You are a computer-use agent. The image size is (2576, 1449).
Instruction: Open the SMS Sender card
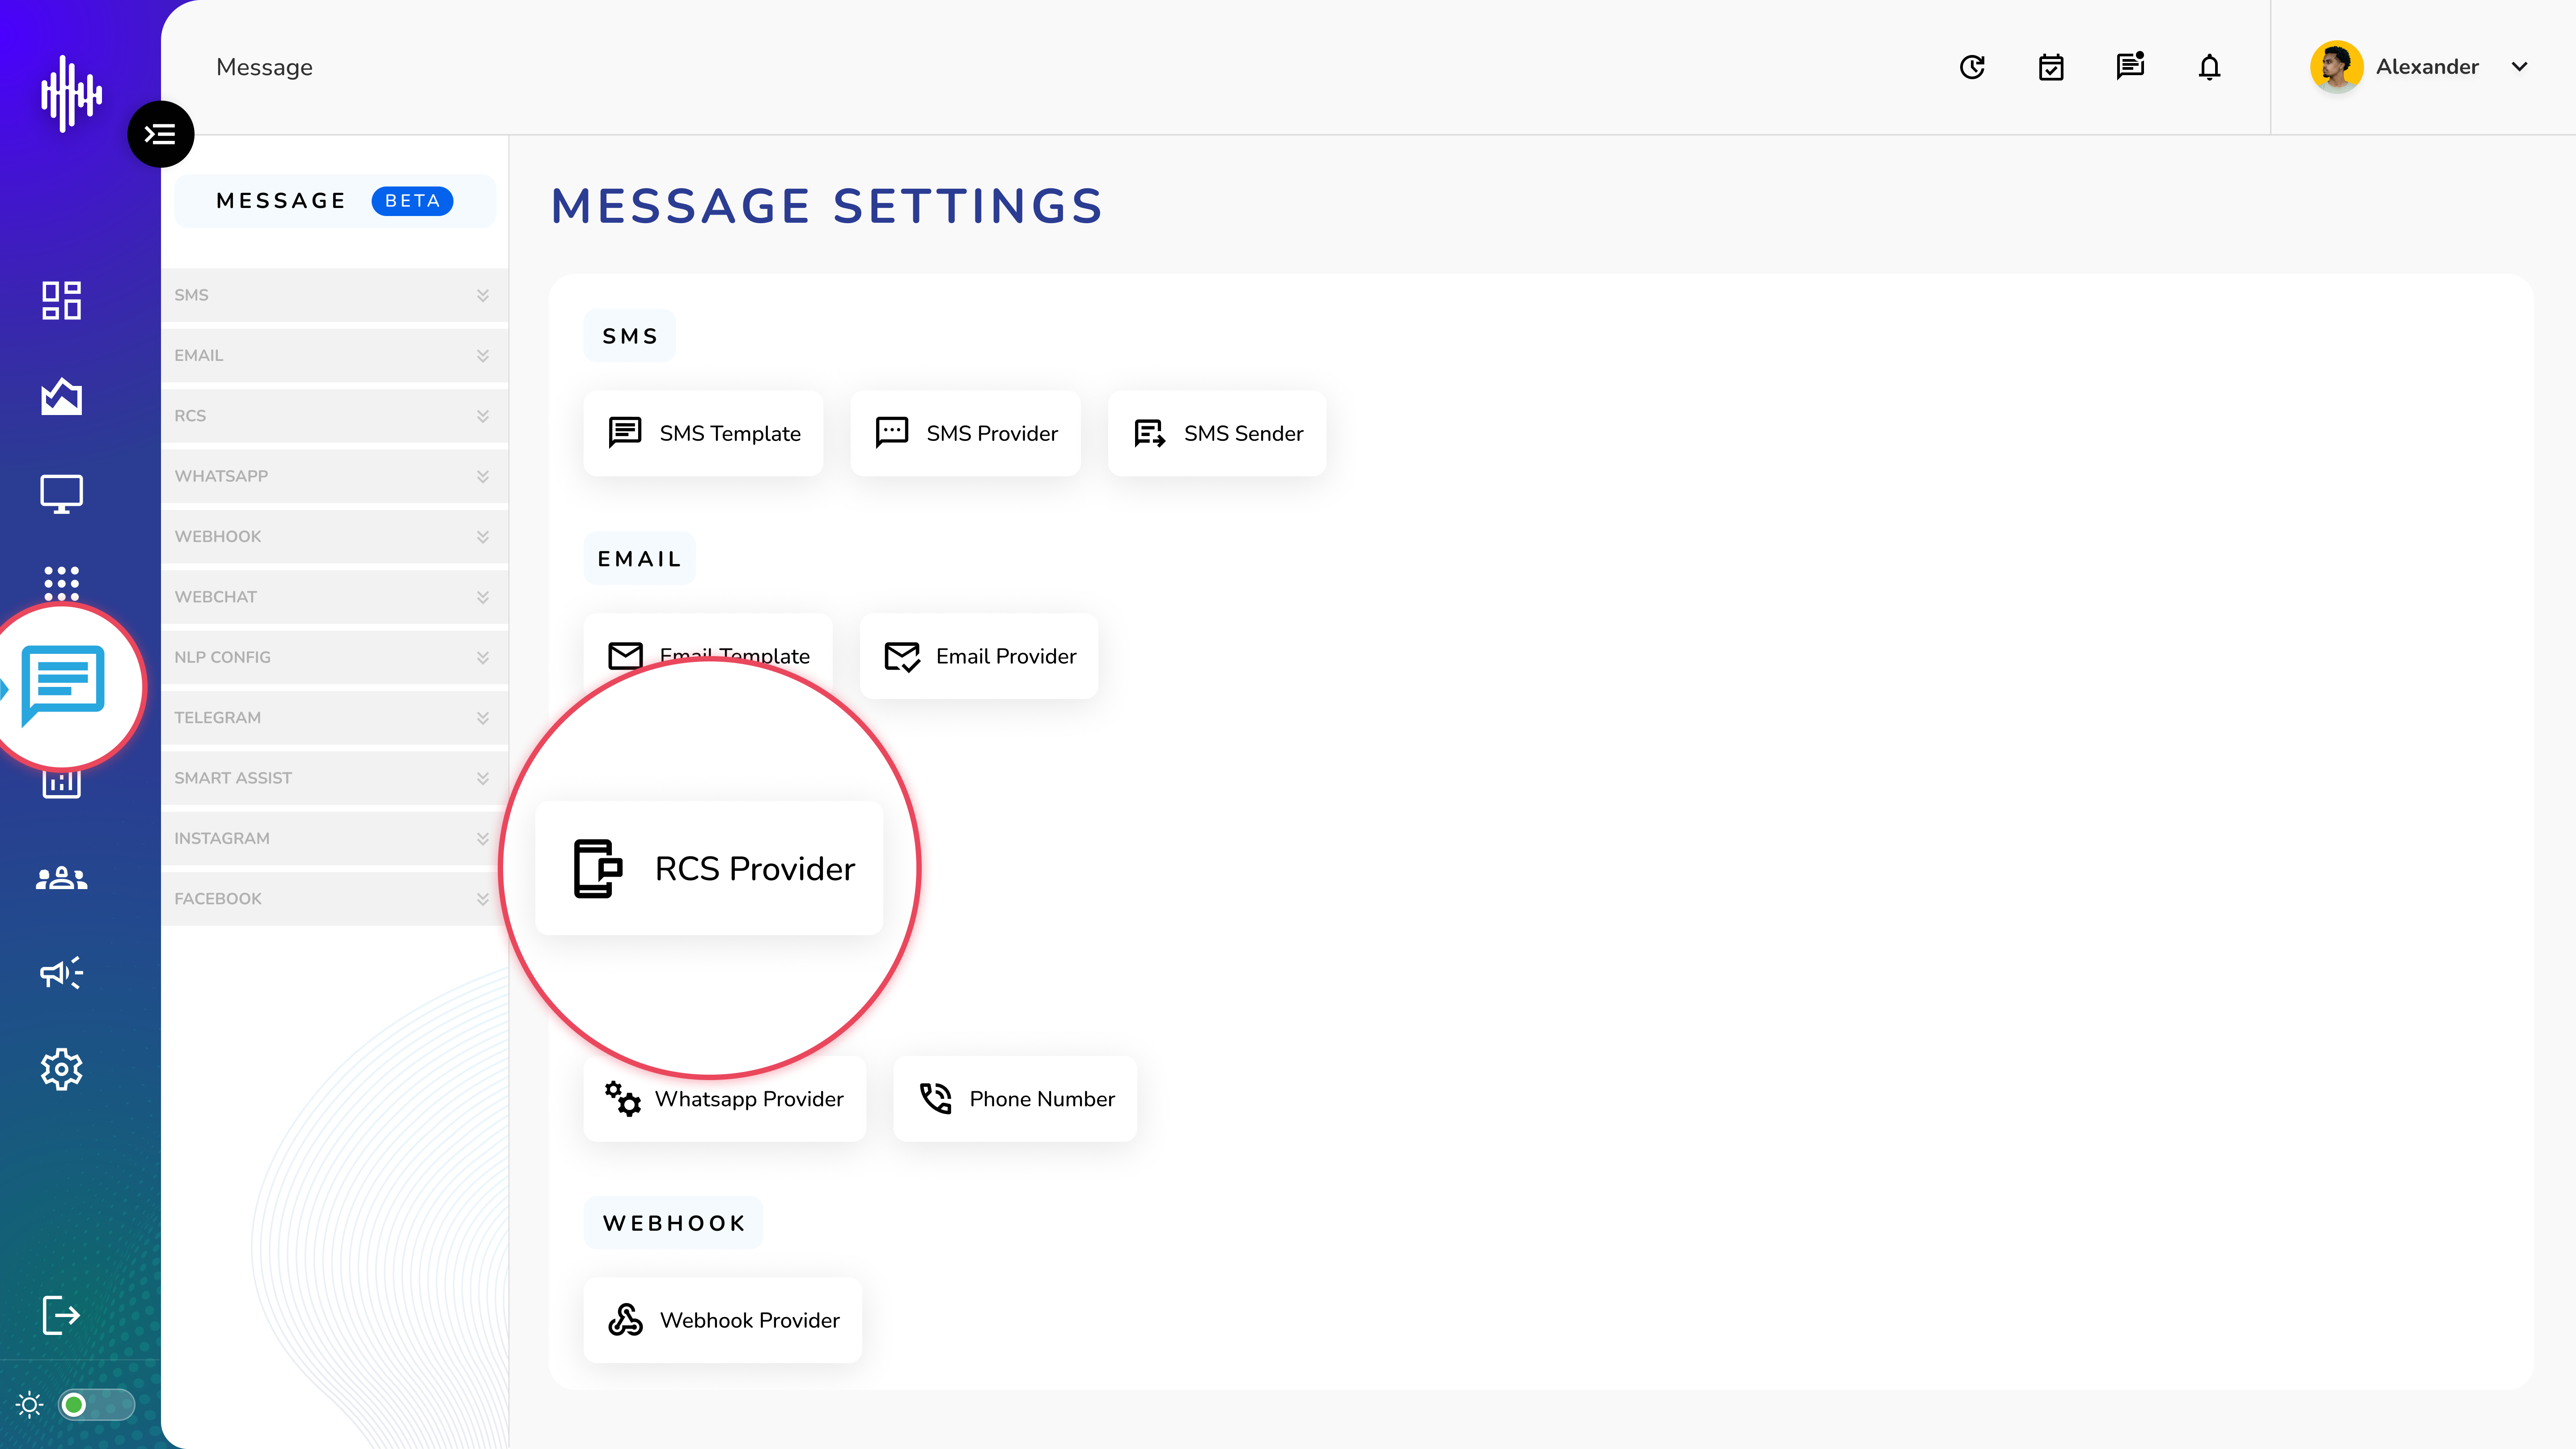(x=1217, y=433)
